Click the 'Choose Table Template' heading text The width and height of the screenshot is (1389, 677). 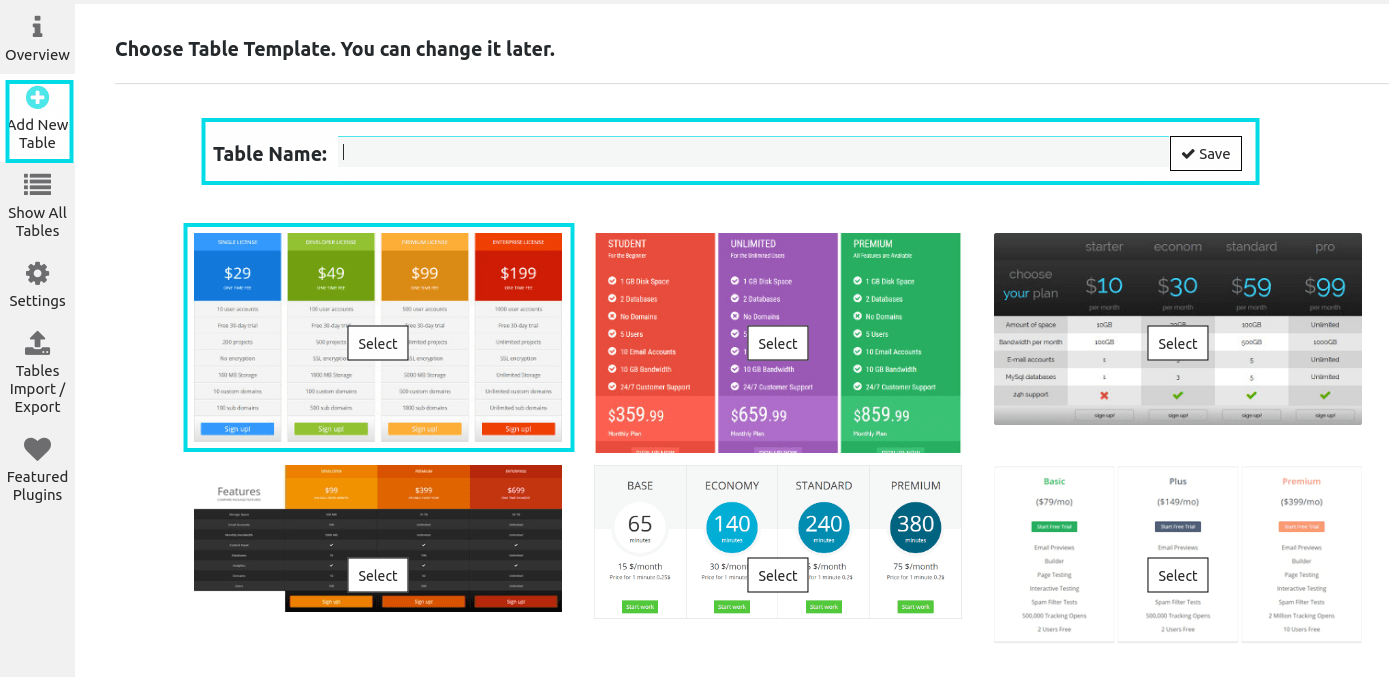pos(334,48)
